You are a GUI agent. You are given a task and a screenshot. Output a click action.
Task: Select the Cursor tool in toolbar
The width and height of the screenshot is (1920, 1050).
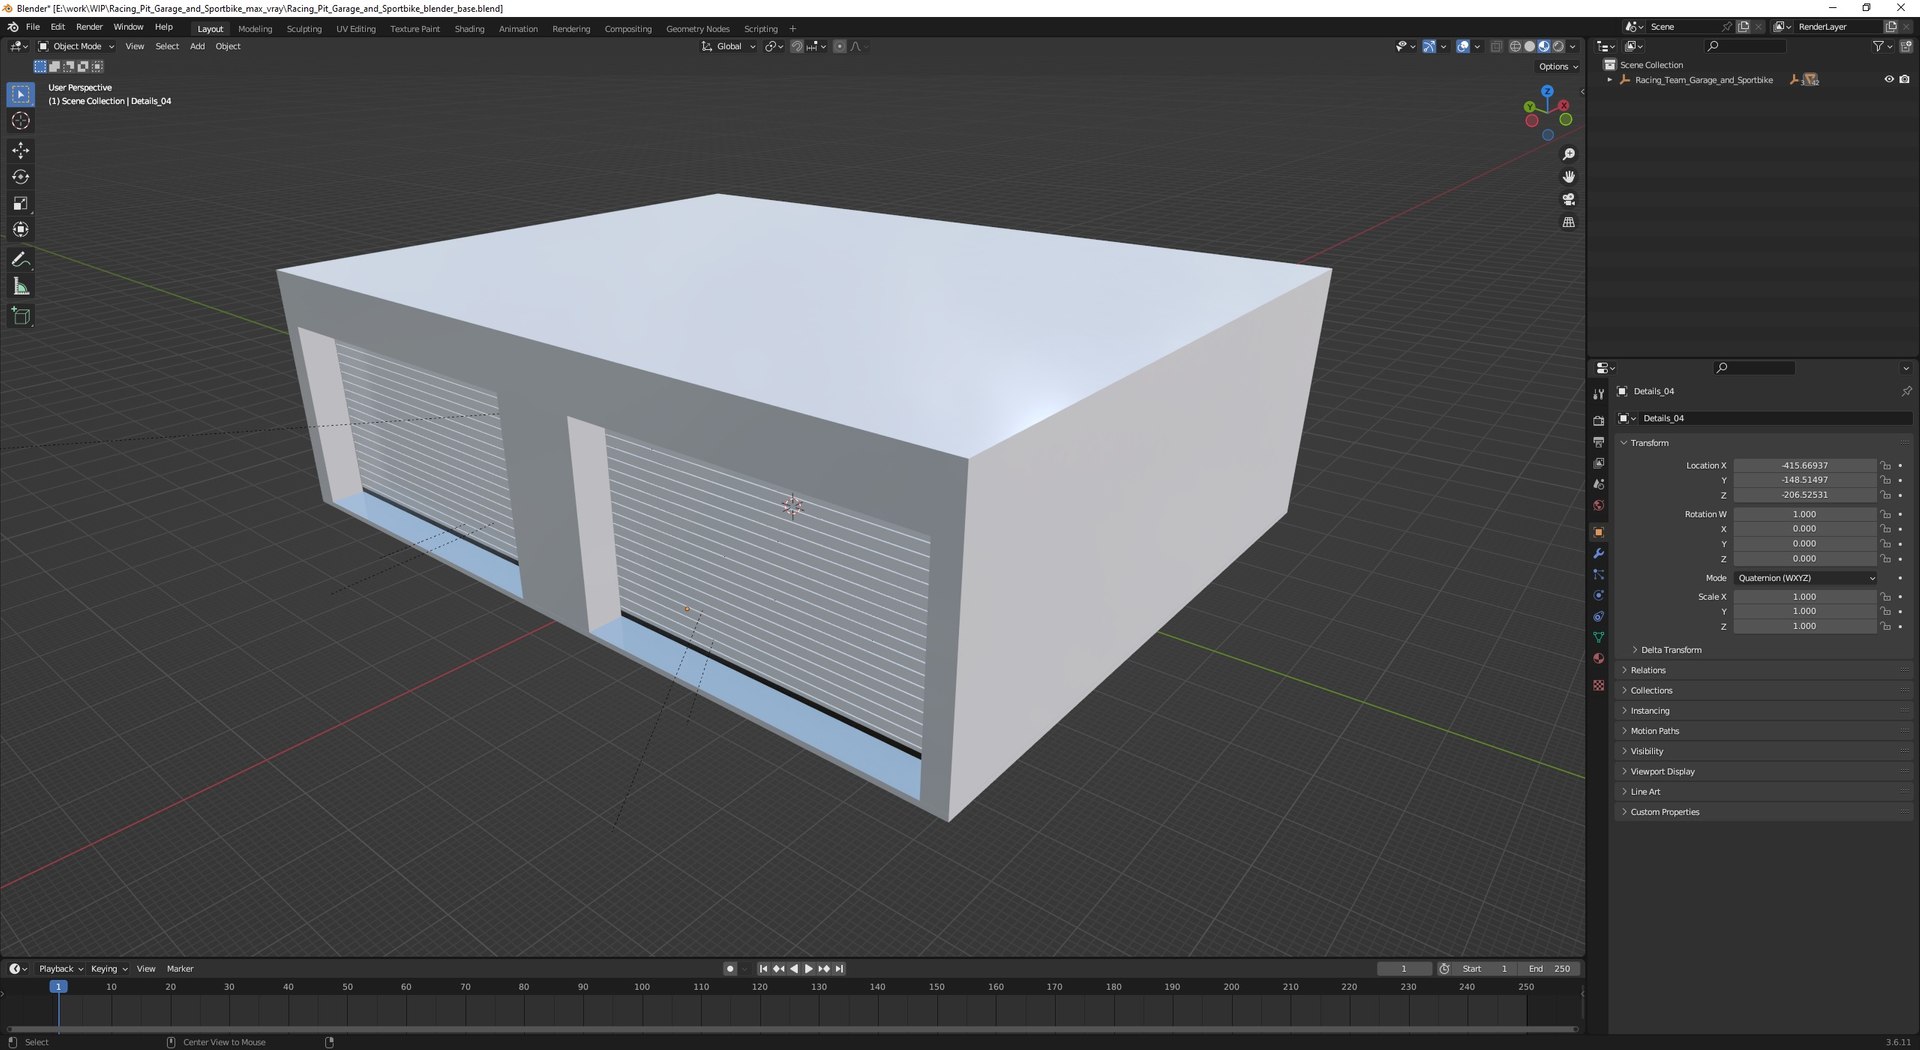20,121
